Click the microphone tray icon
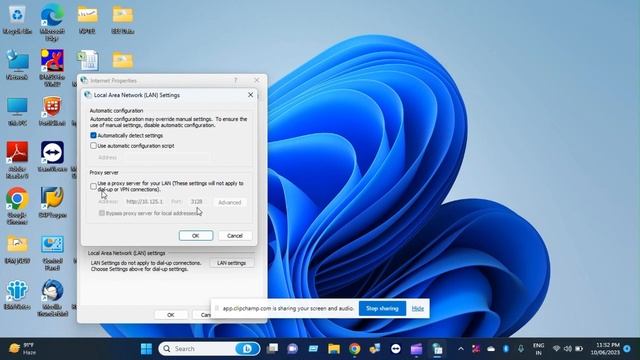Screen dimensions: 640x360 [521, 349]
